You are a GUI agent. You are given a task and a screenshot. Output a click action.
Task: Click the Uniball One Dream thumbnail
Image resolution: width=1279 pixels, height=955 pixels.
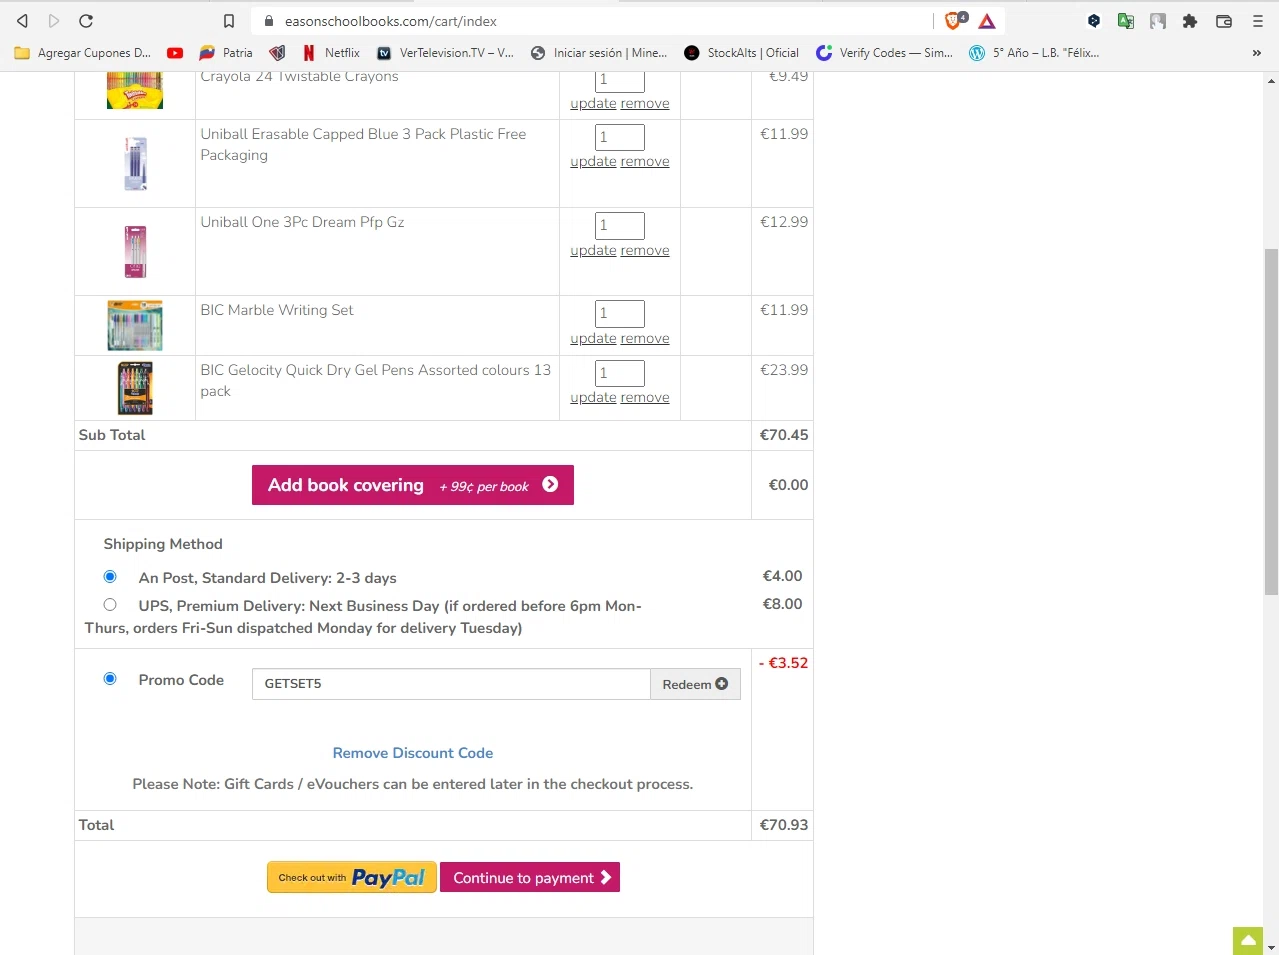(135, 251)
